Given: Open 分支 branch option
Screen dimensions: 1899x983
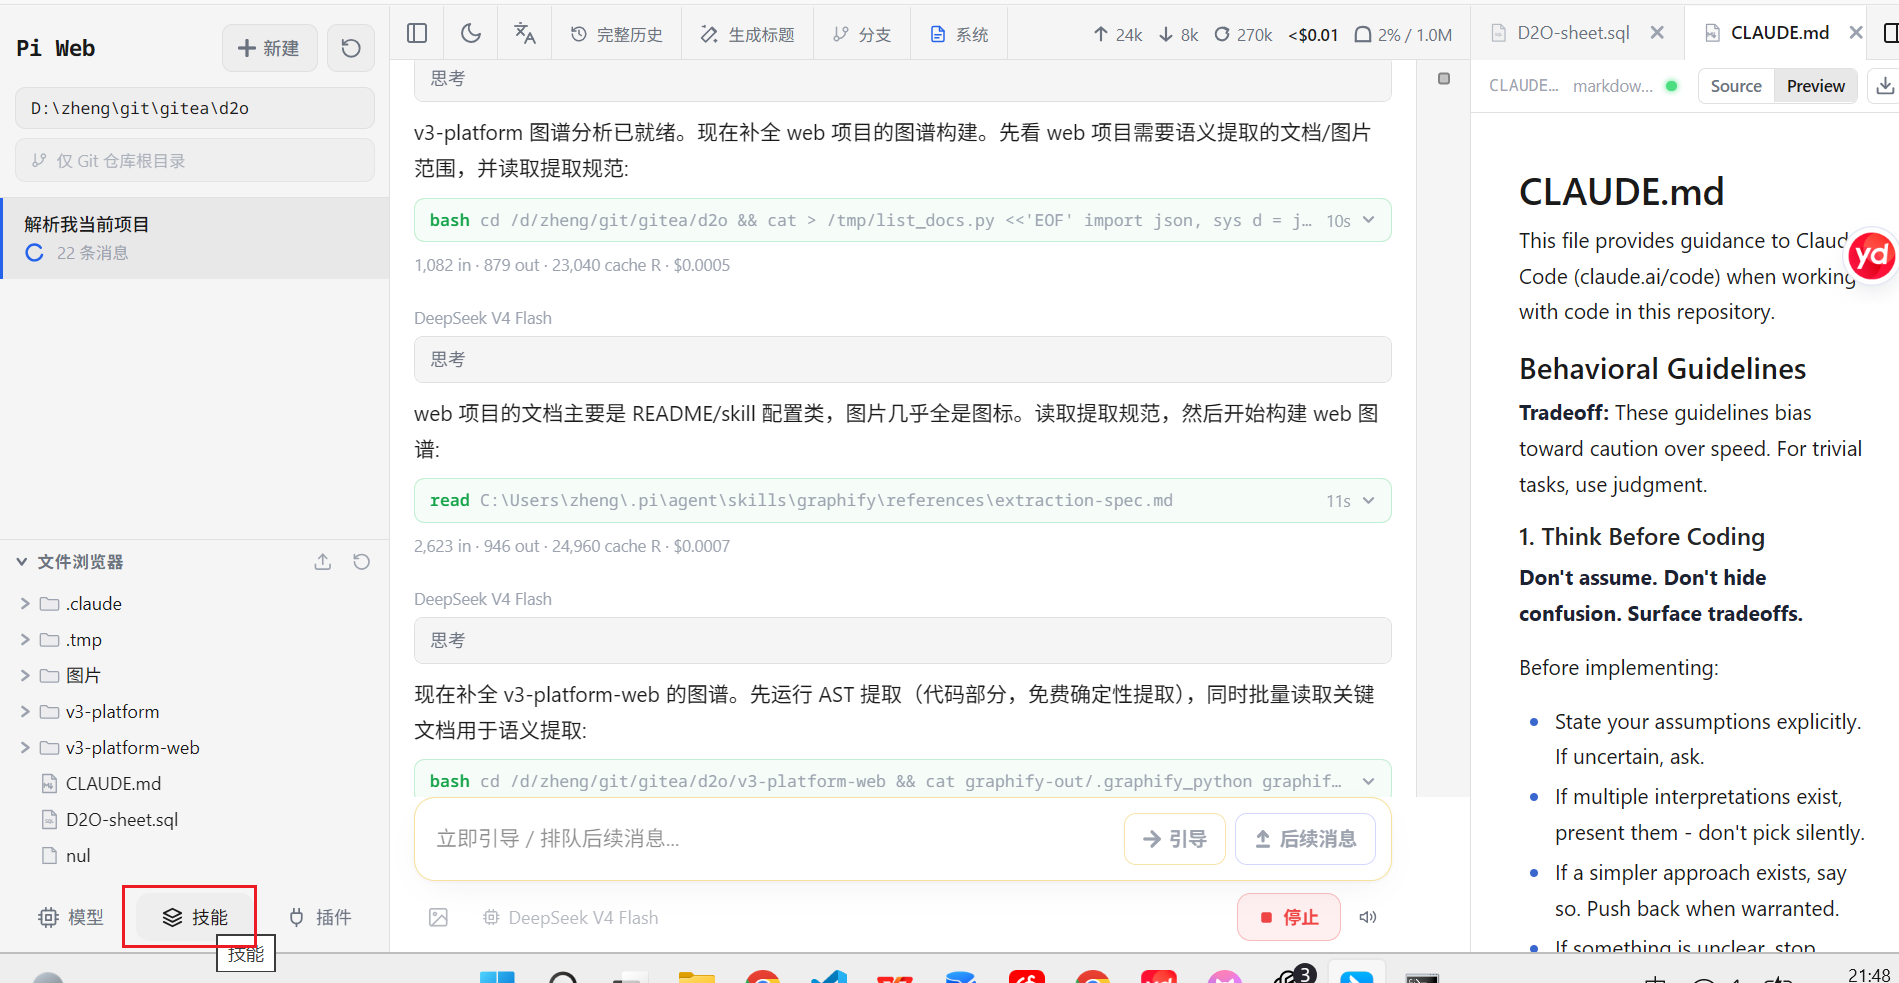Looking at the screenshot, I should tap(862, 35).
